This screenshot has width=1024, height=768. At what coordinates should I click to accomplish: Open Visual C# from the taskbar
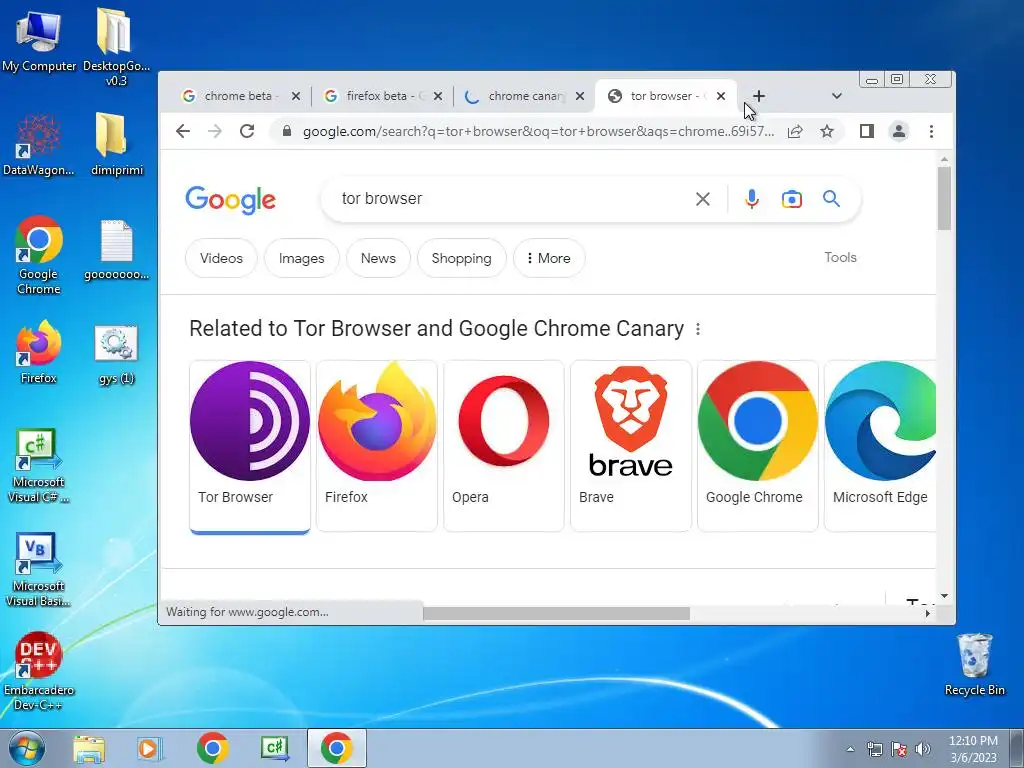tap(275, 748)
